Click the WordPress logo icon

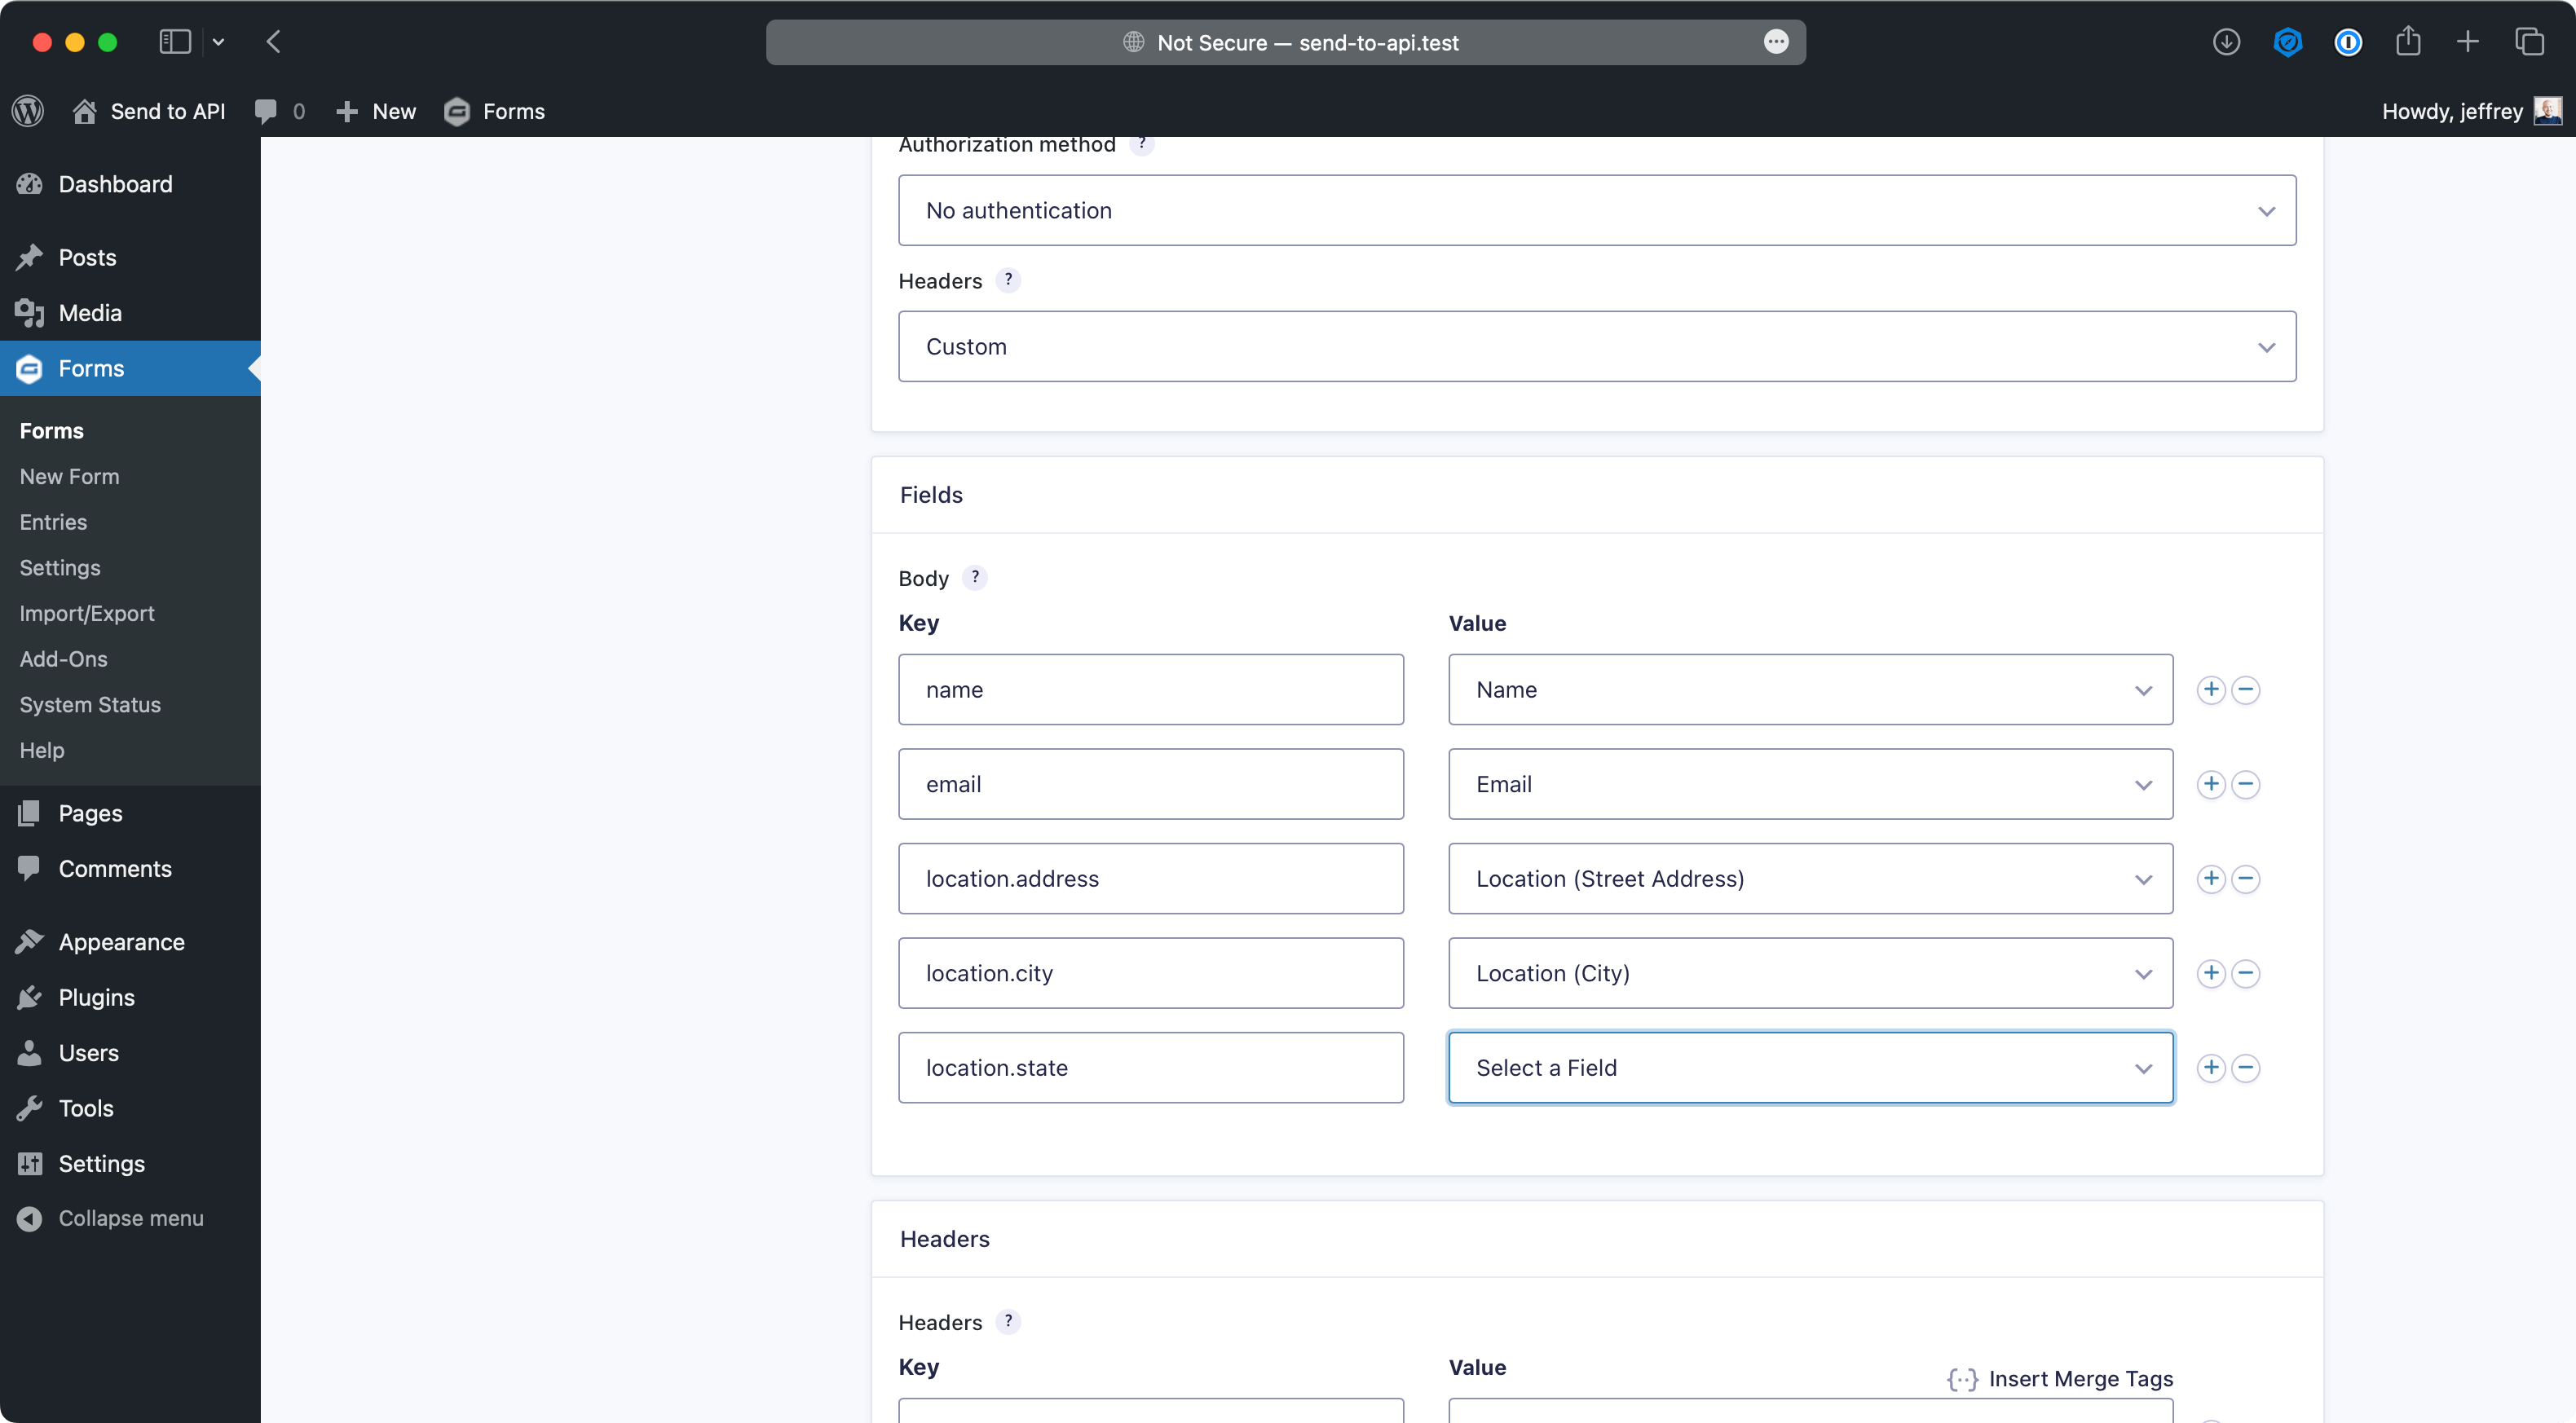click(x=28, y=111)
